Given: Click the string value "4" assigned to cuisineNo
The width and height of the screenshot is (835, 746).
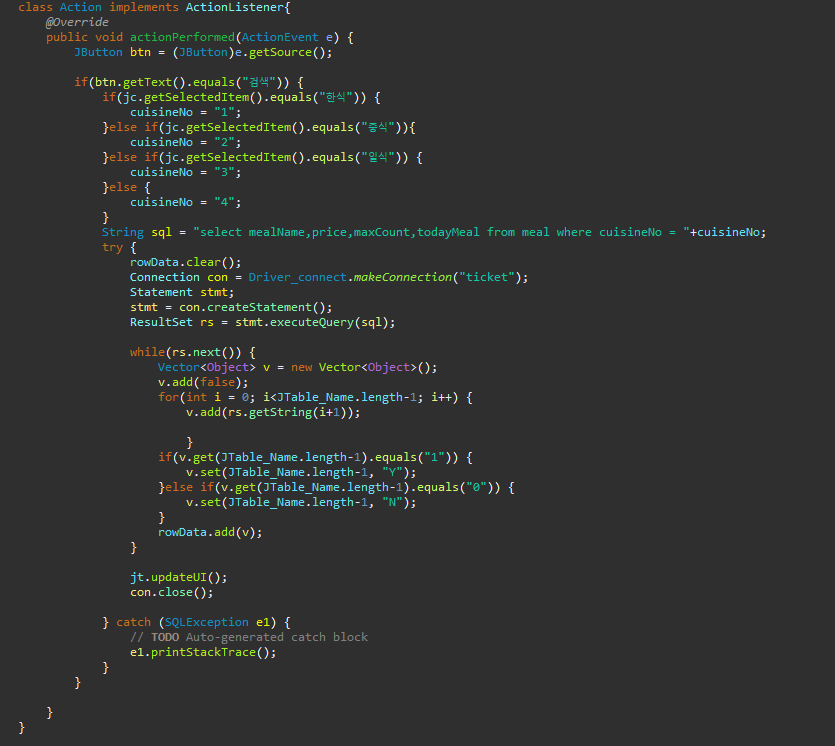Looking at the screenshot, I should pos(224,202).
